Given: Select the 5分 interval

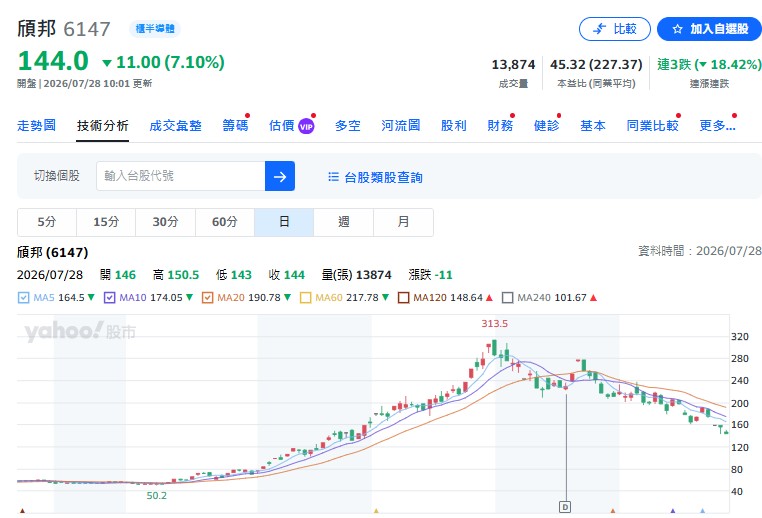Looking at the screenshot, I should tap(47, 222).
